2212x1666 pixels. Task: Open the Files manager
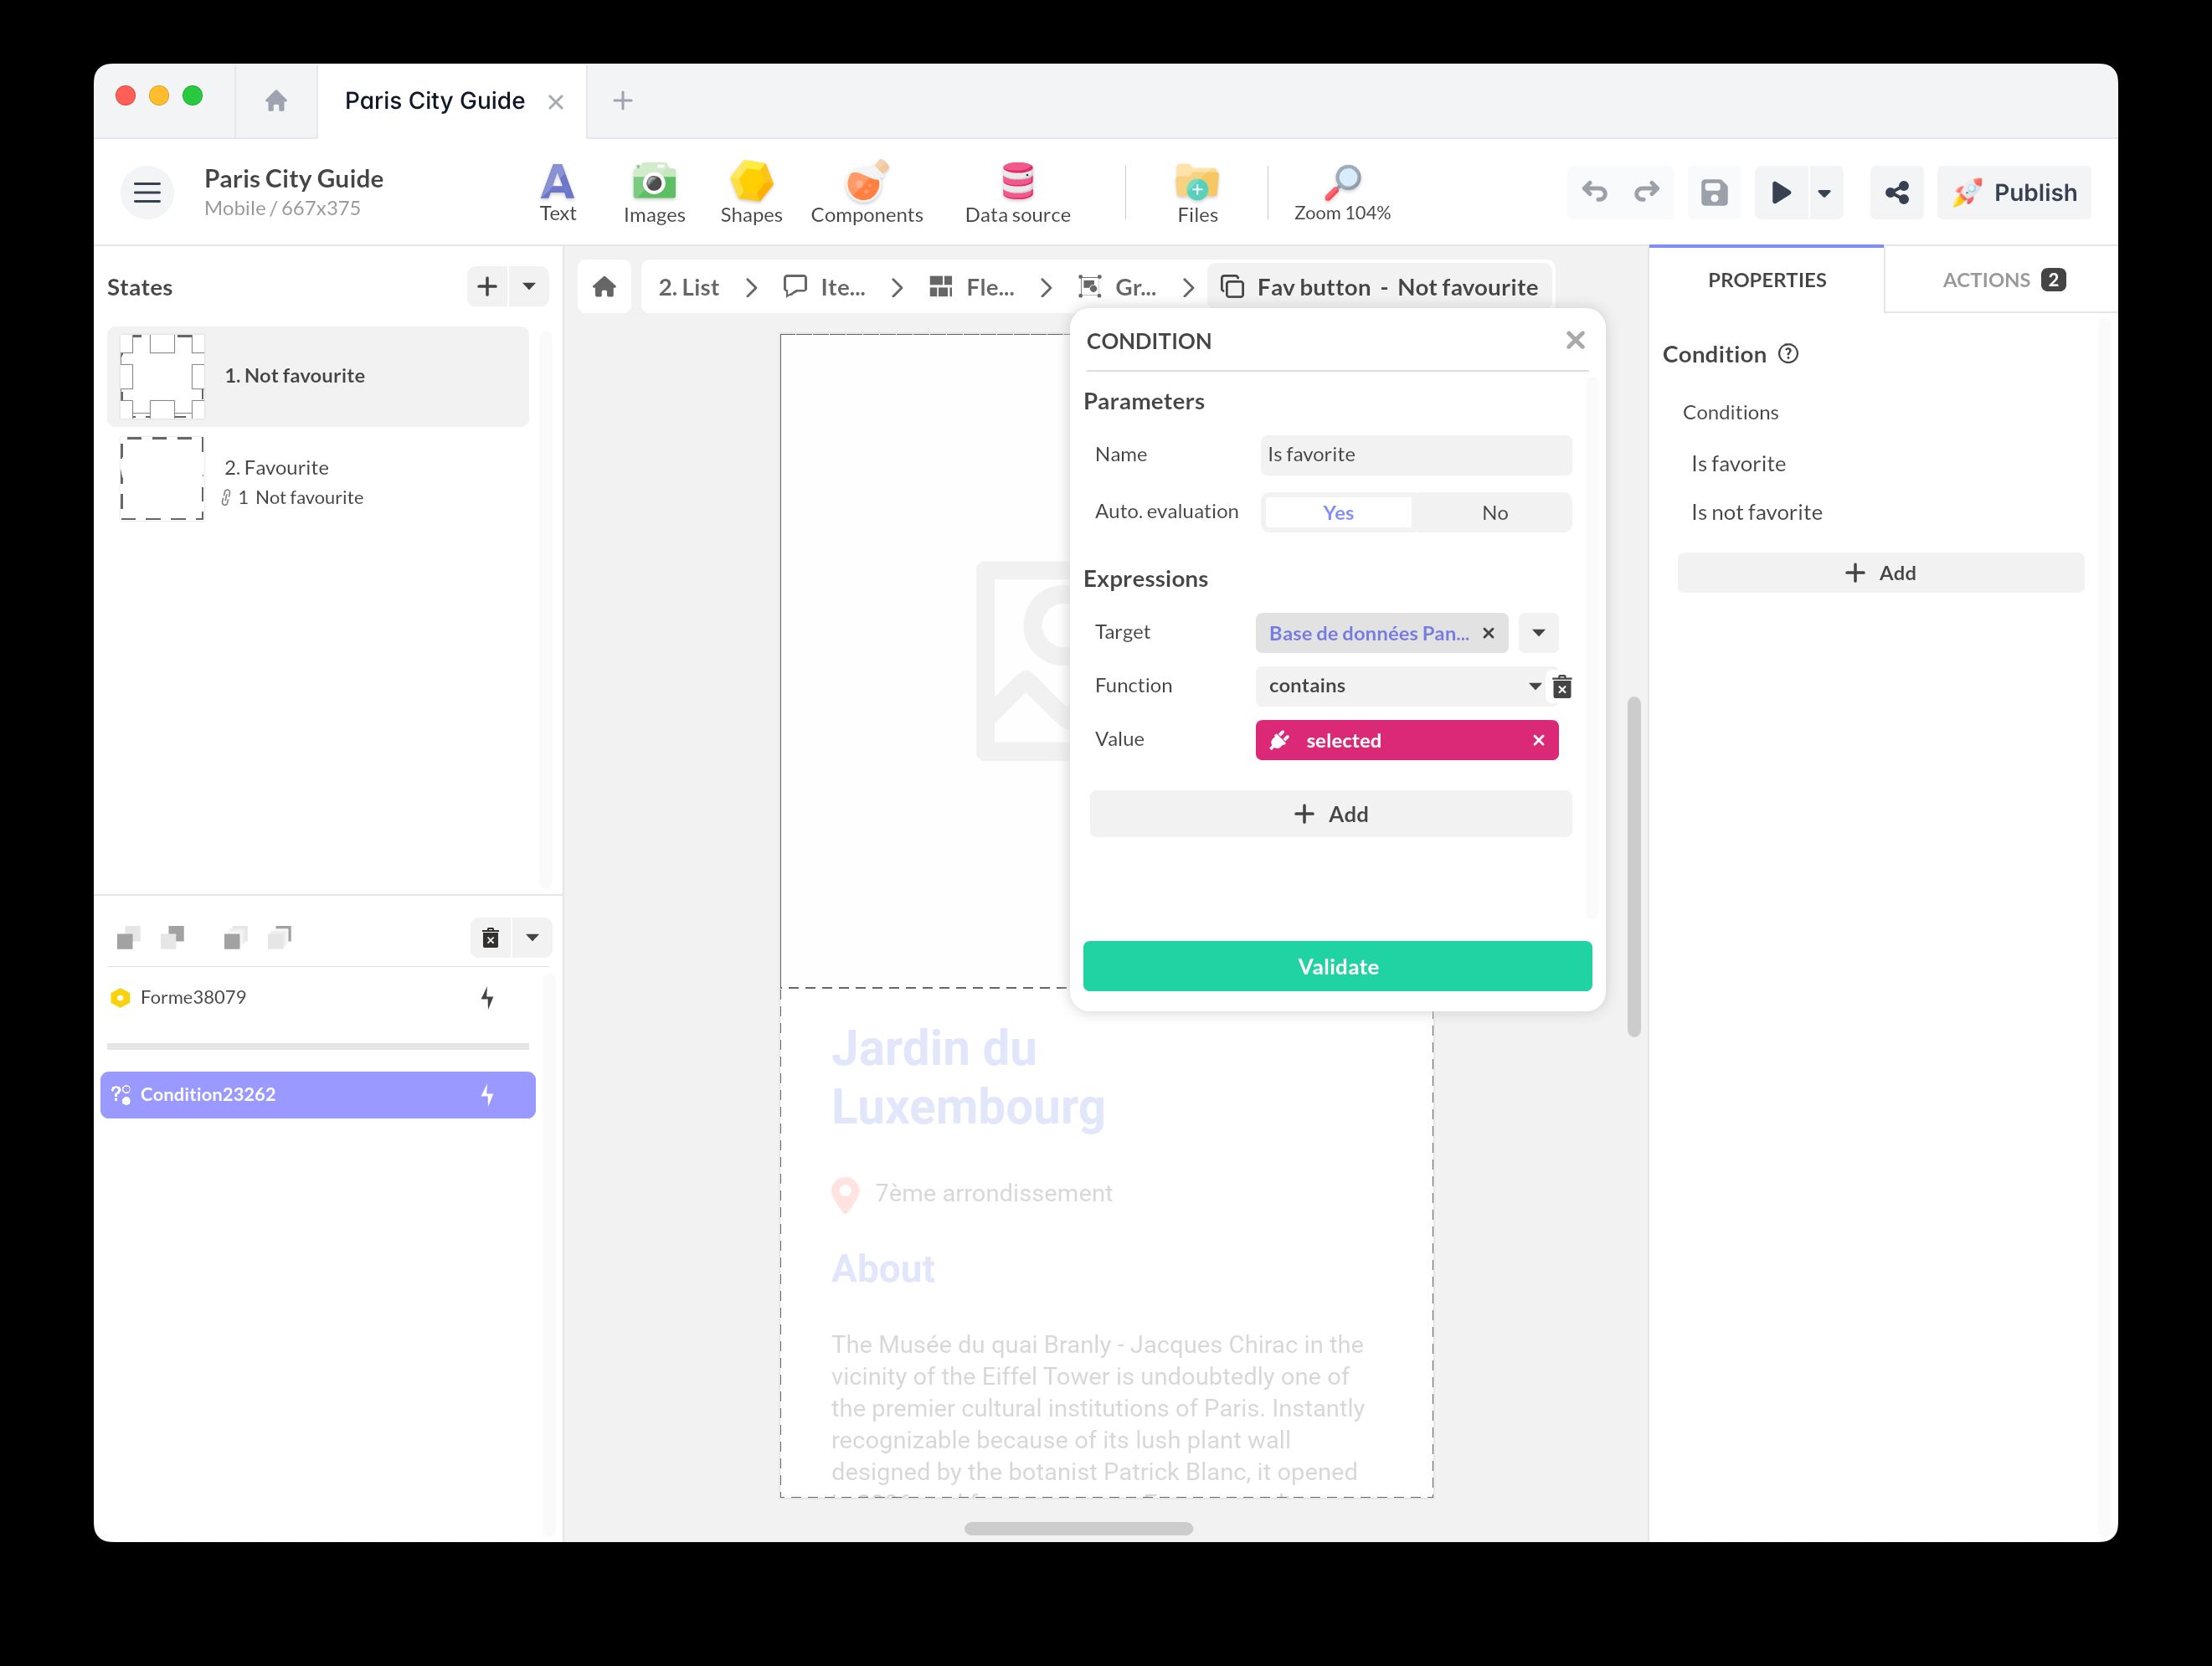1197,192
